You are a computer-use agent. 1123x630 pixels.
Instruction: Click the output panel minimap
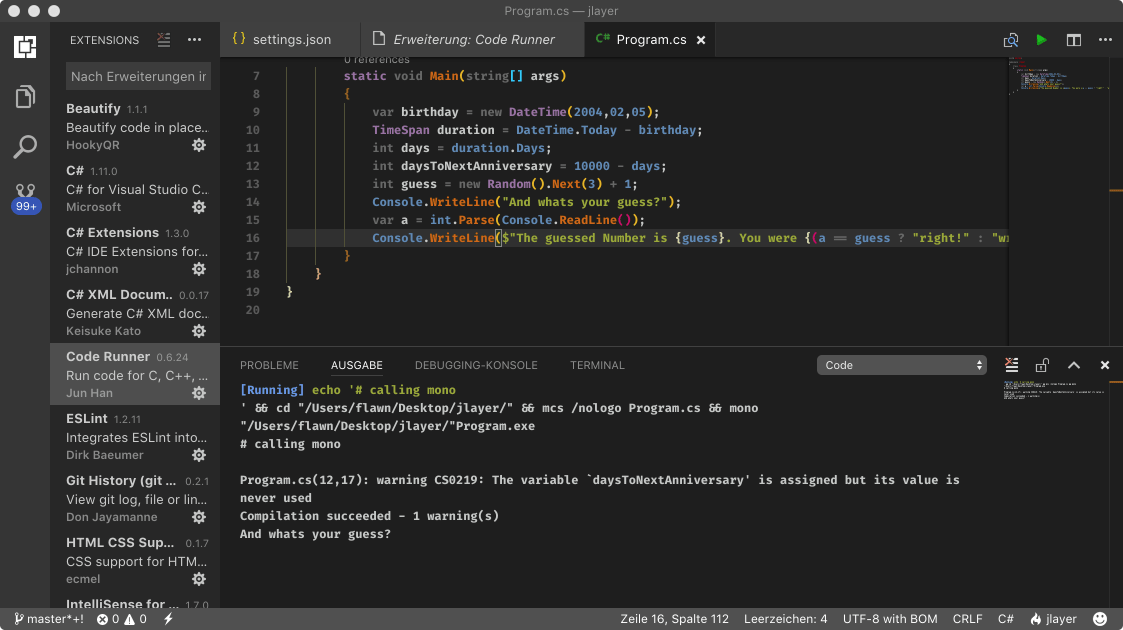[1054, 390]
